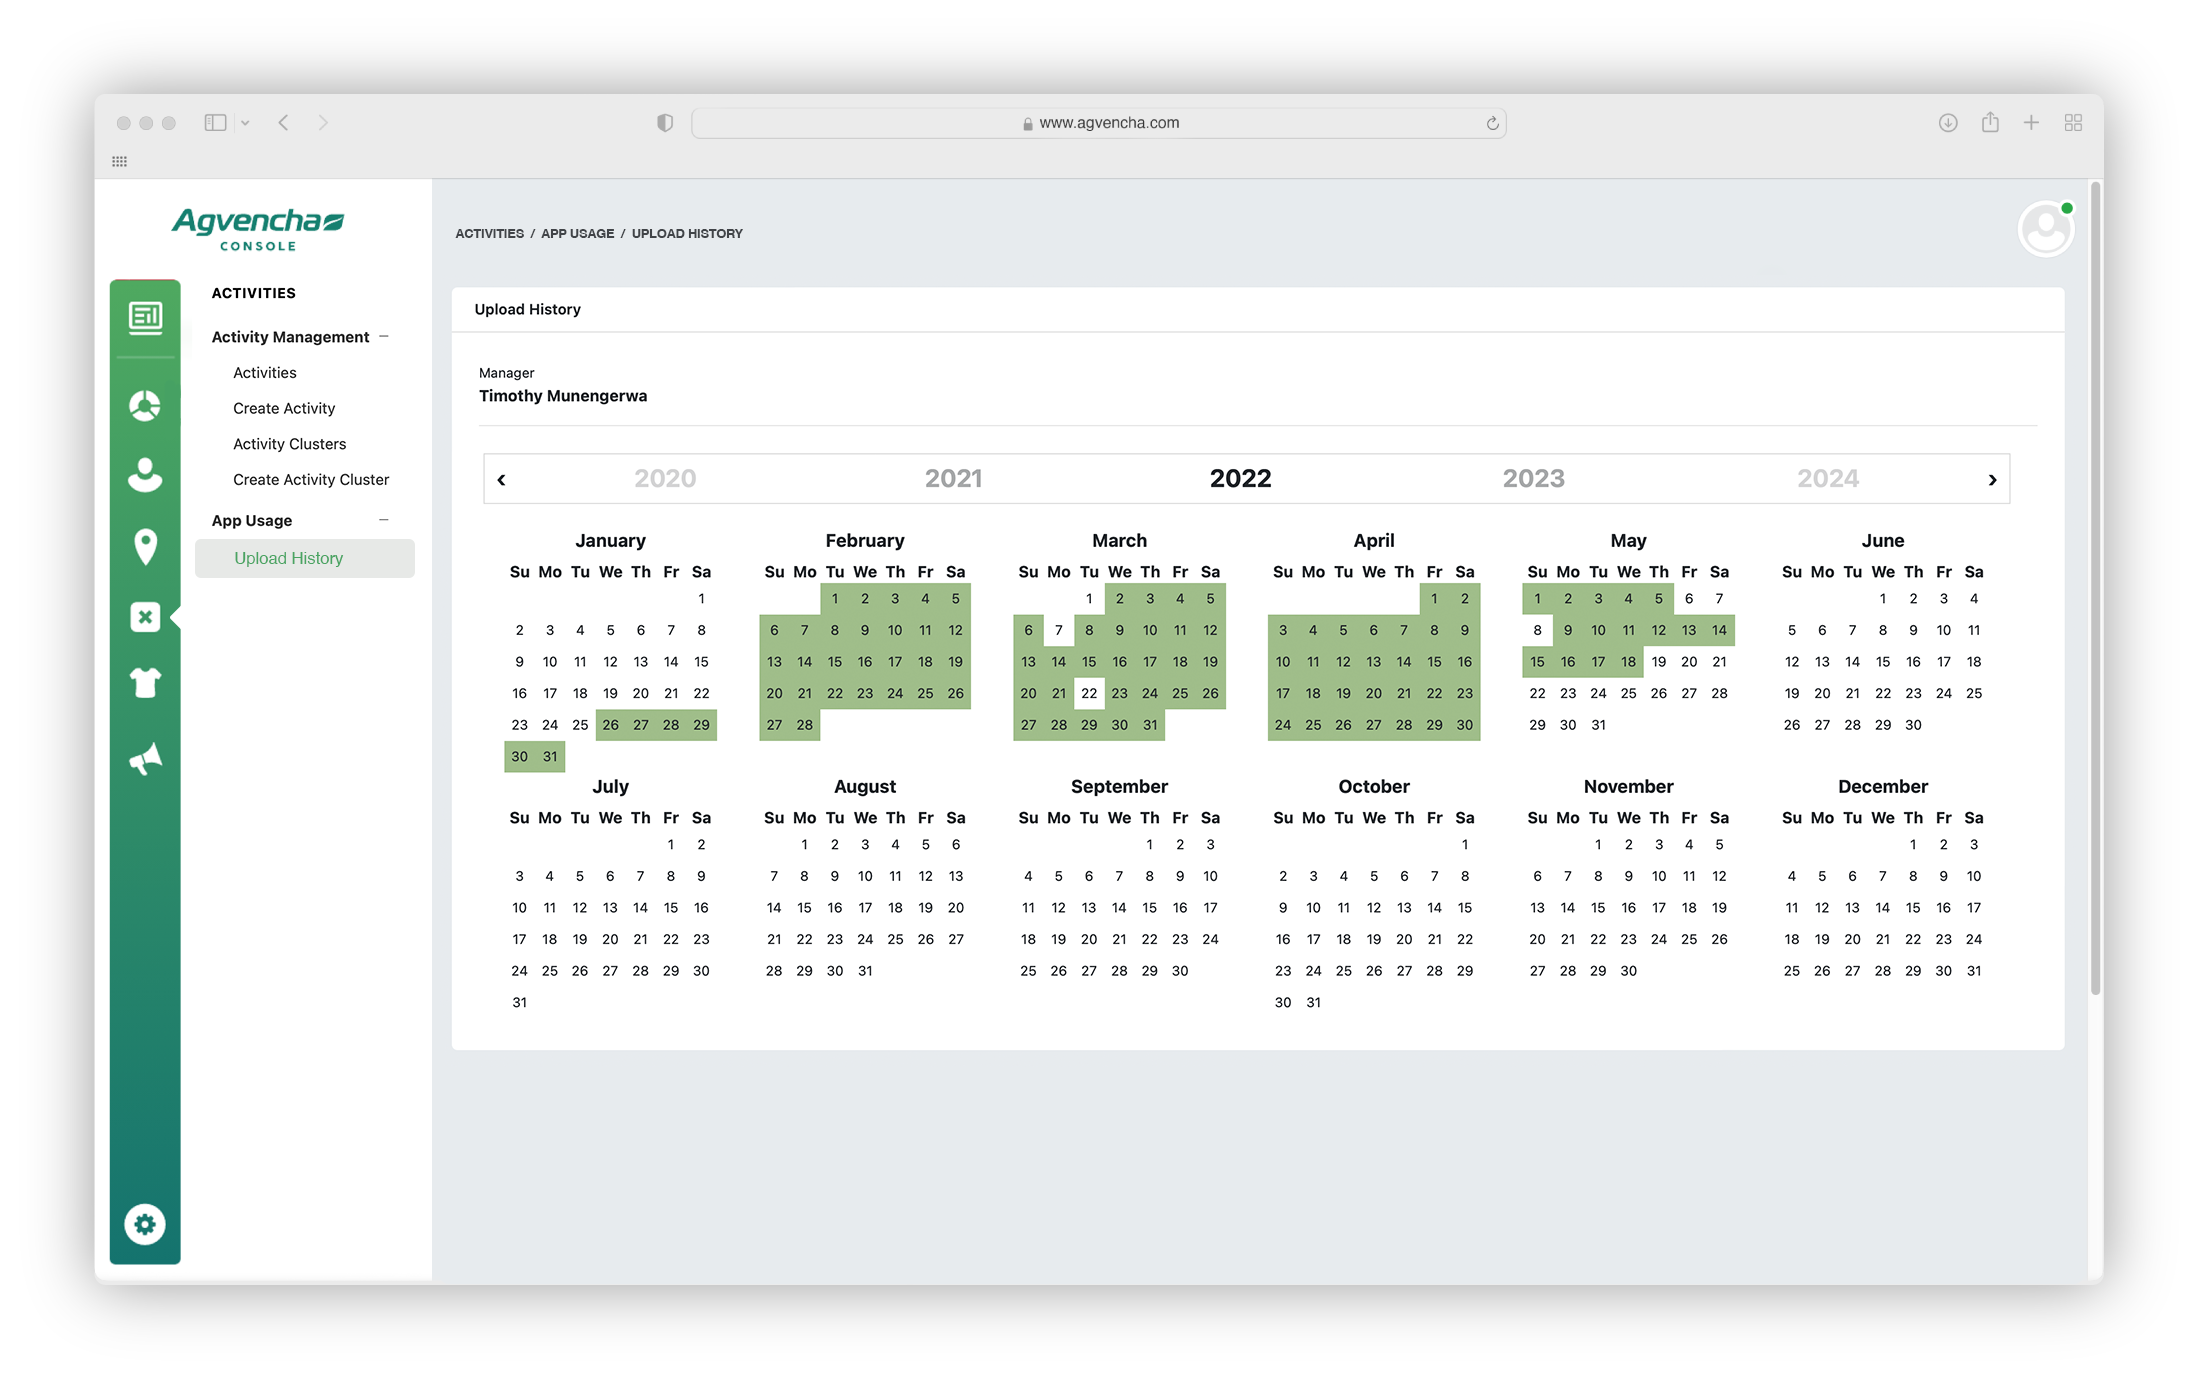Click the pie chart sidebar icon
The image size is (2198, 1379).
(x=145, y=406)
